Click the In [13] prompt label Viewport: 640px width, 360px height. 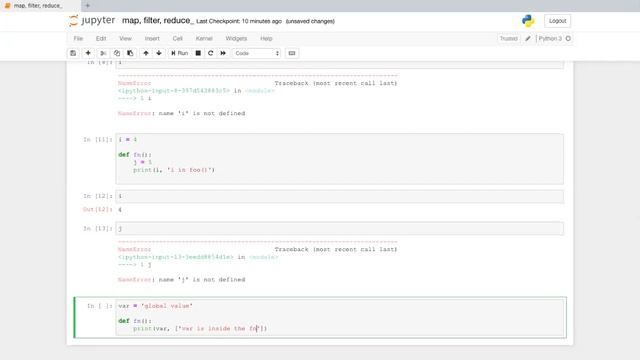[x=97, y=229]
